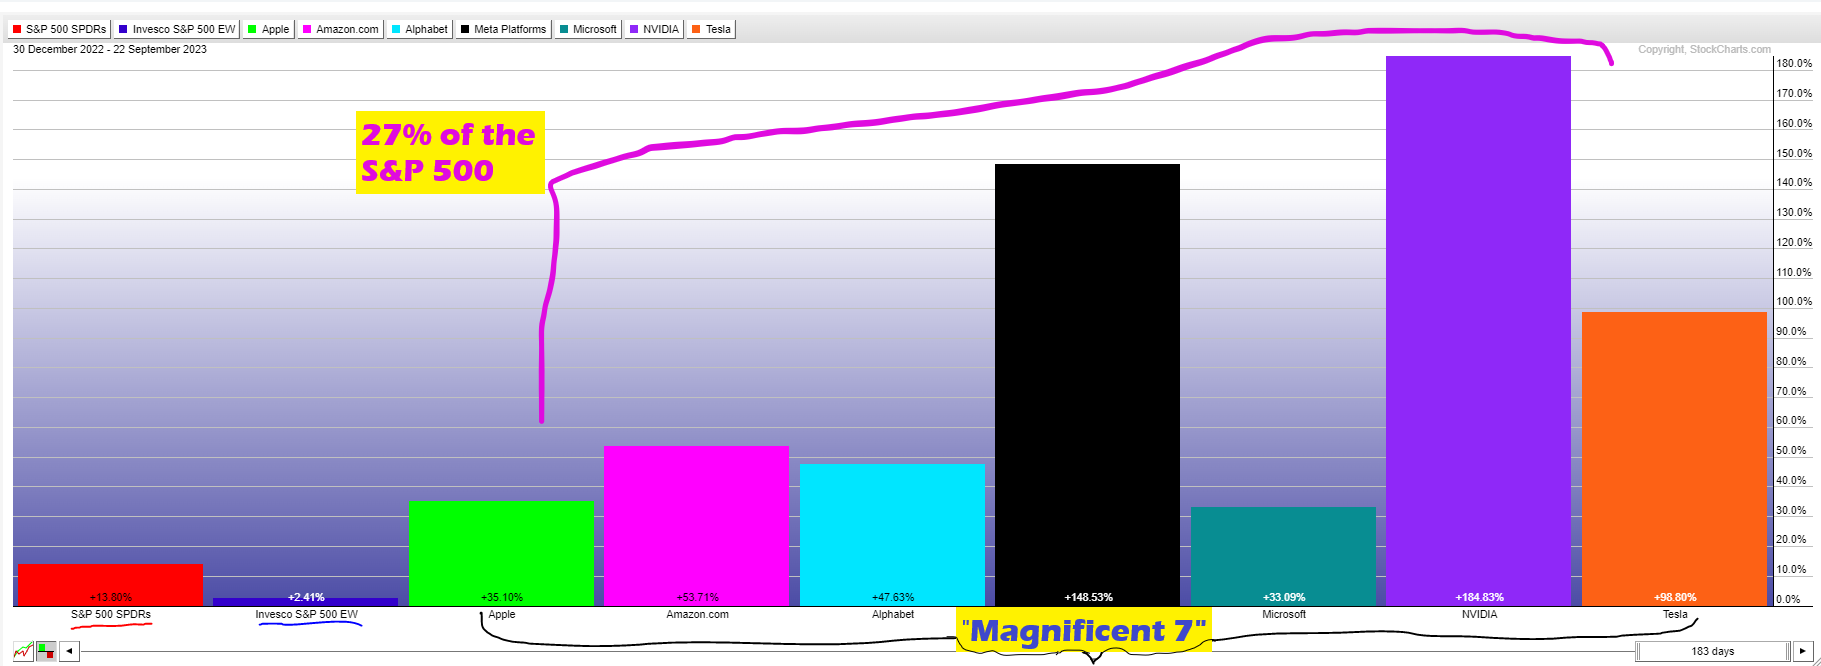Toggle the S&P 500 SPDRs series
This screenshot has width=1821, height=666.
click(x=59, y=29)
